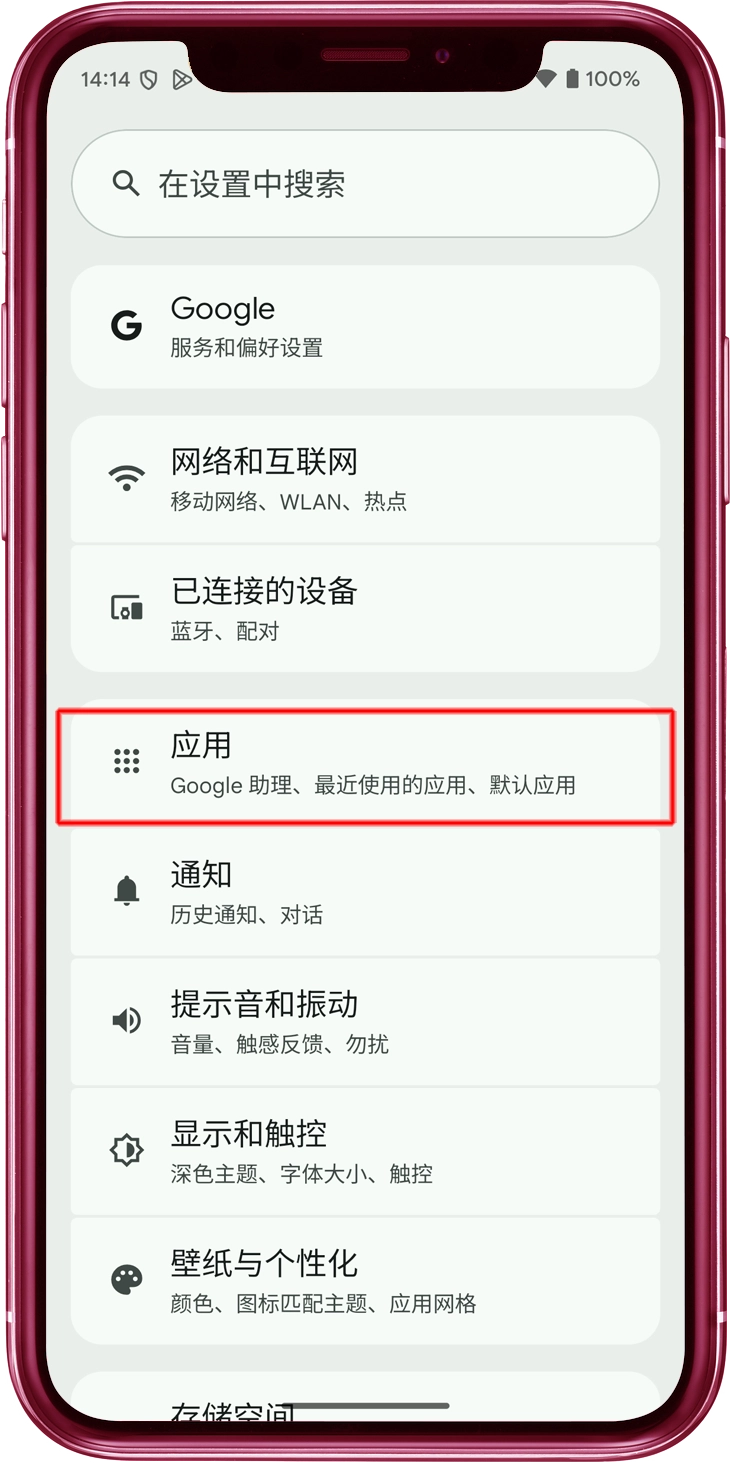Viewport: 732px width, 1463px height.
Task: Select the display brightness icon
Action: tap(126, 1149)
